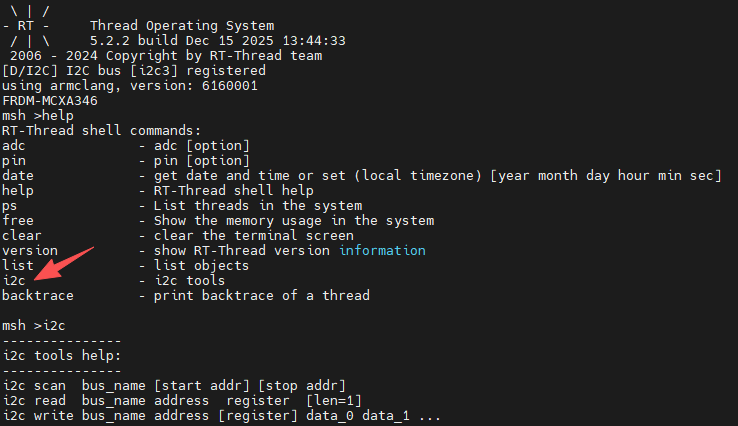
Task: Click the "date" command name
Action: coord(18,175)
